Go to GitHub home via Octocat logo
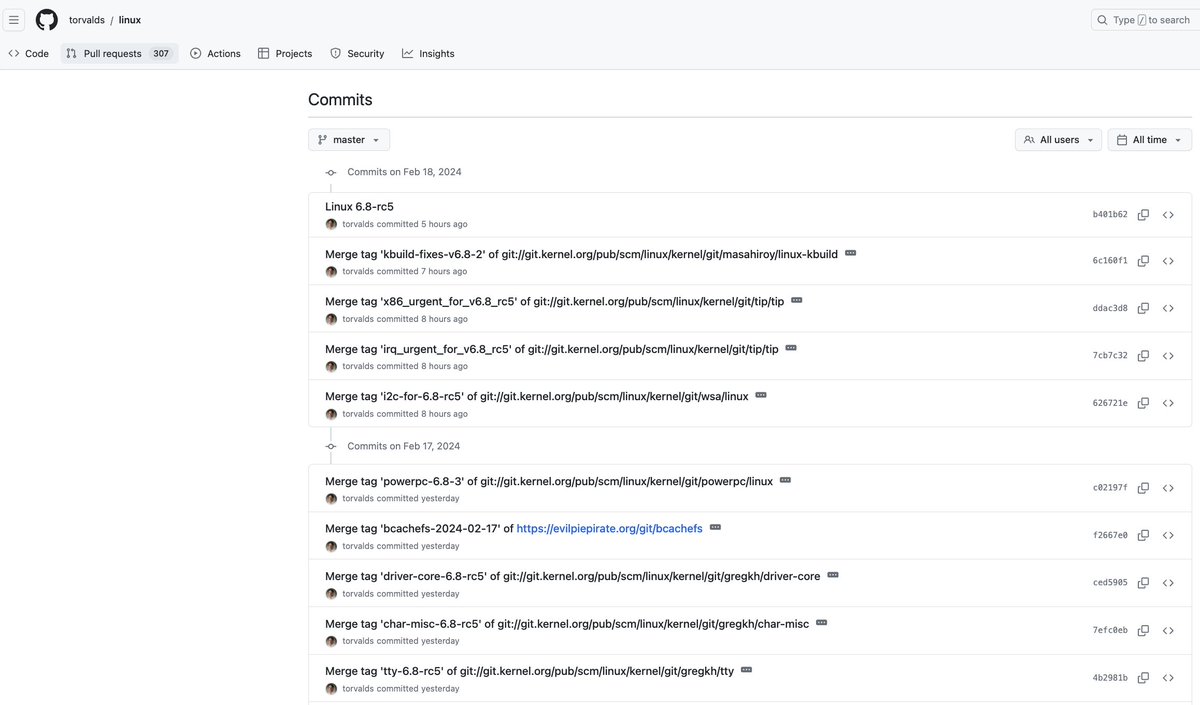The width and height of the screenshot is (1200, 705). pos(47,20)
